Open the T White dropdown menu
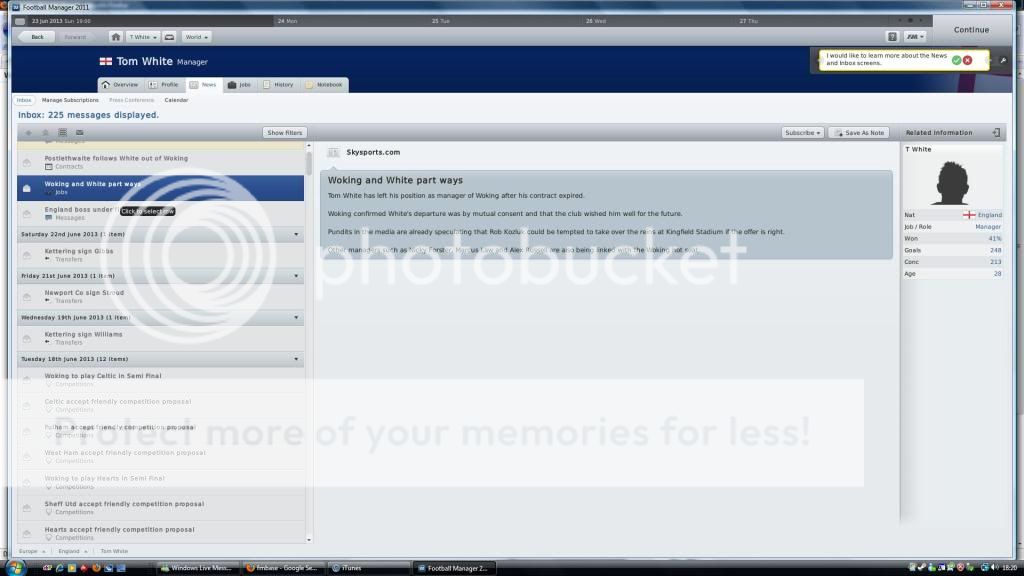This screenshot has height=576, width=1024. click(x=142, y=37)
